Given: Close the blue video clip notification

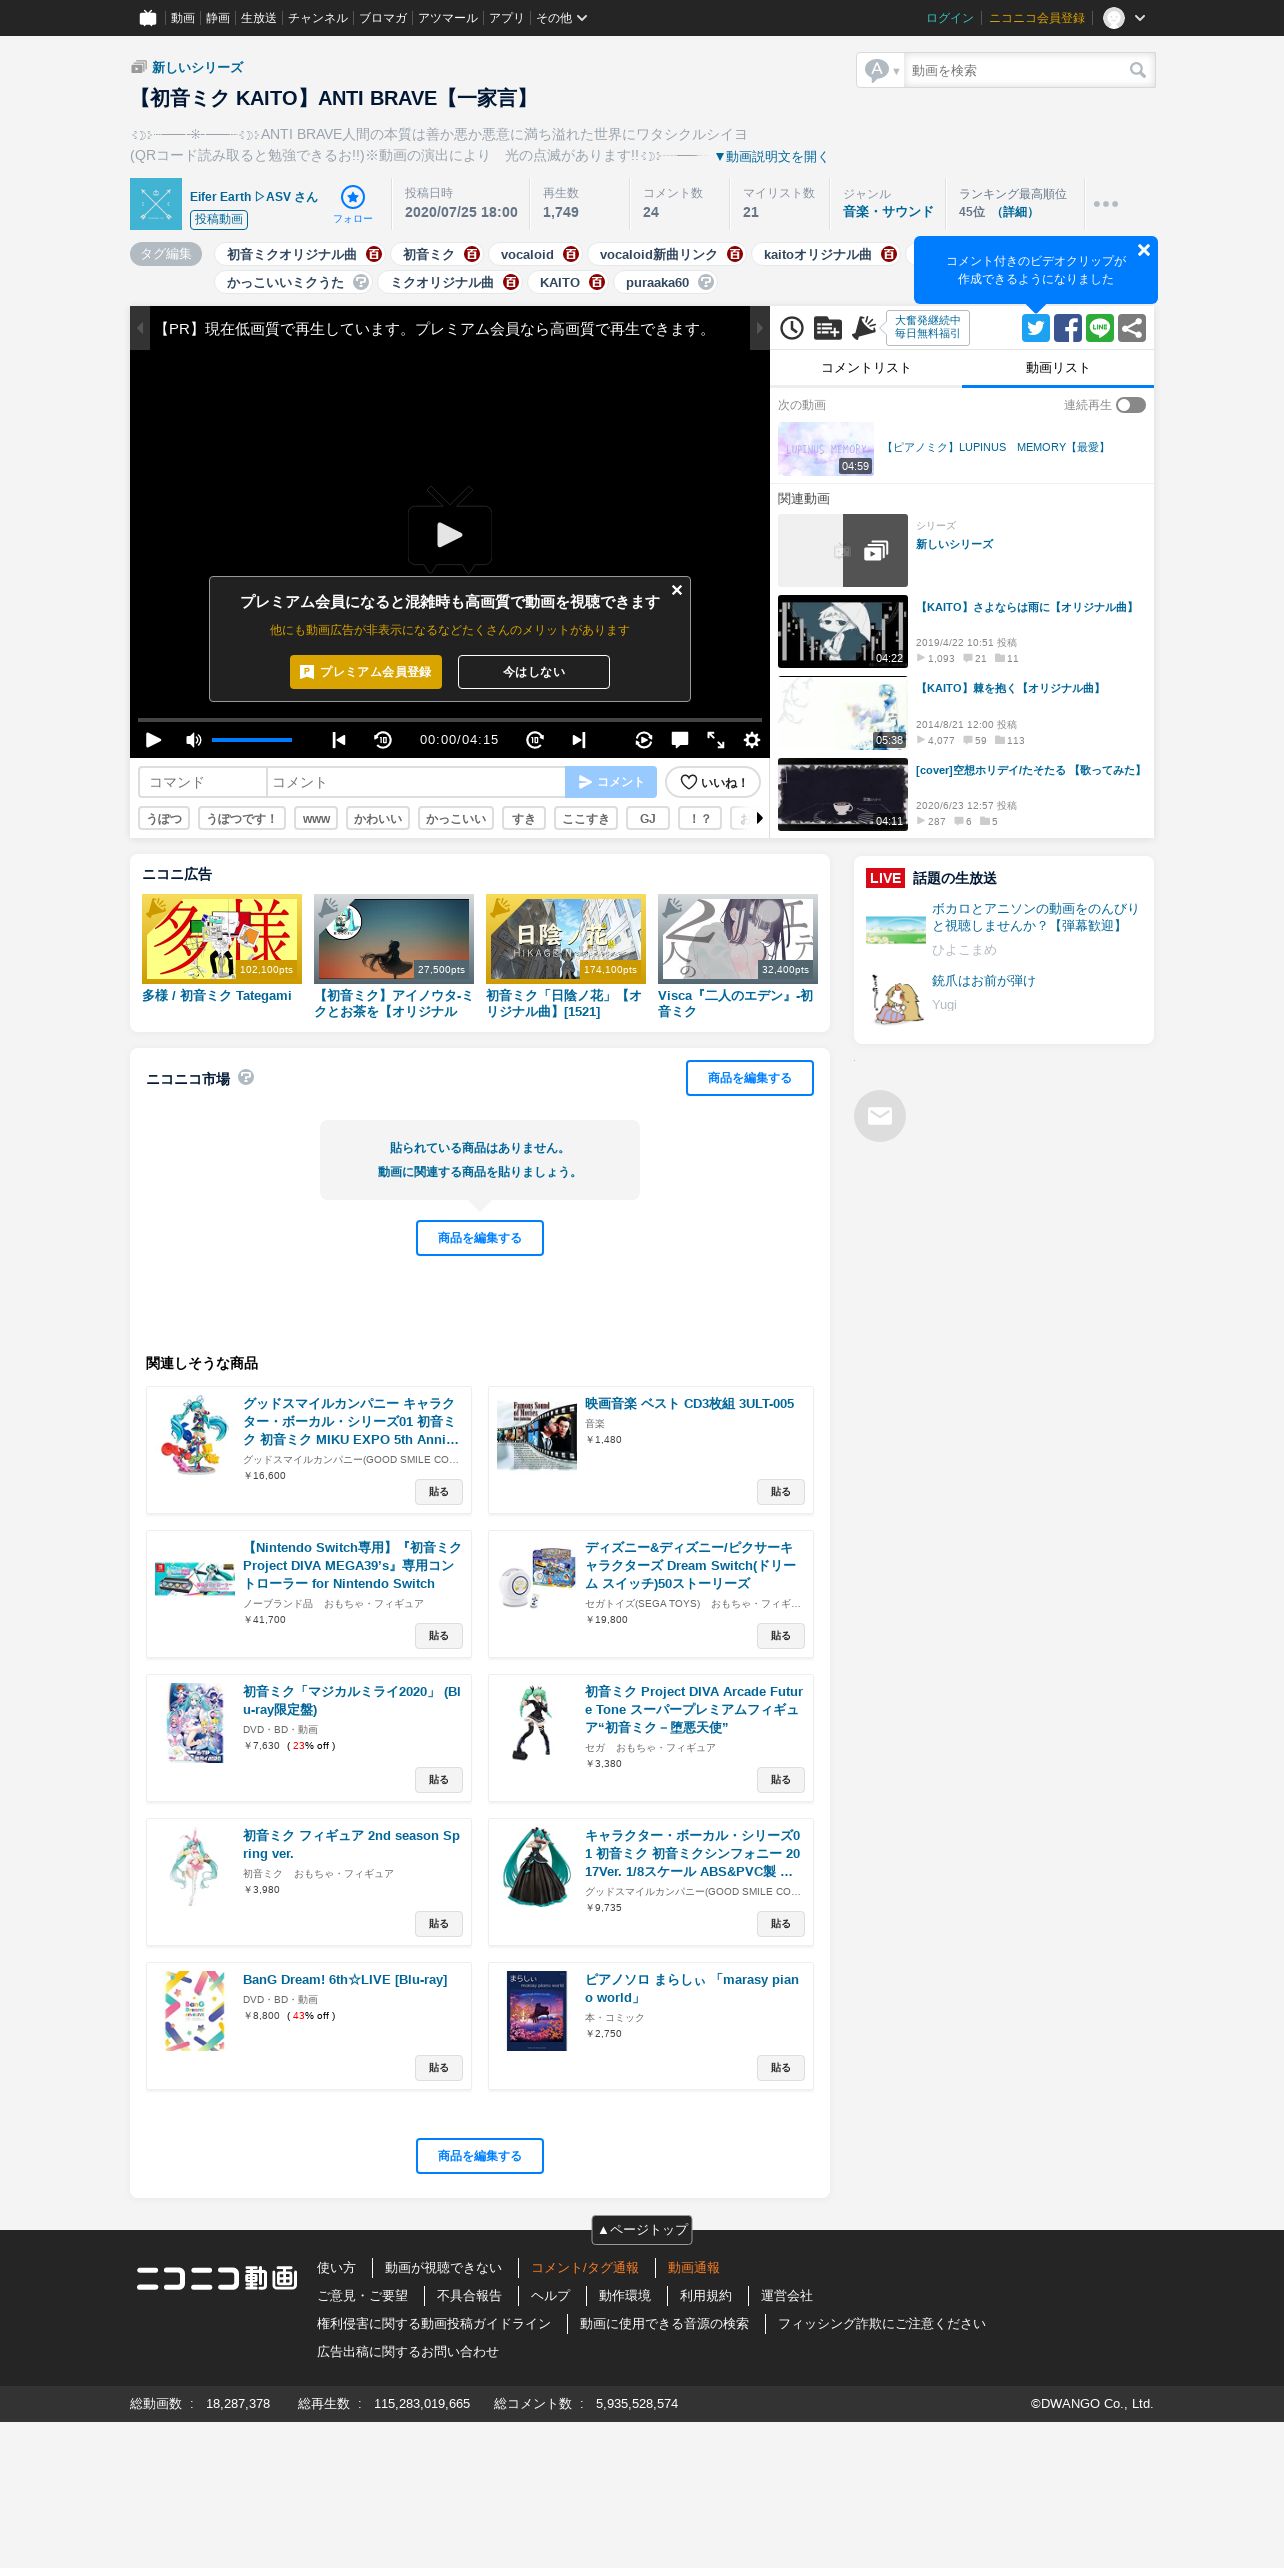Looking at the screenshot, I should click(x=1144, y=250).
